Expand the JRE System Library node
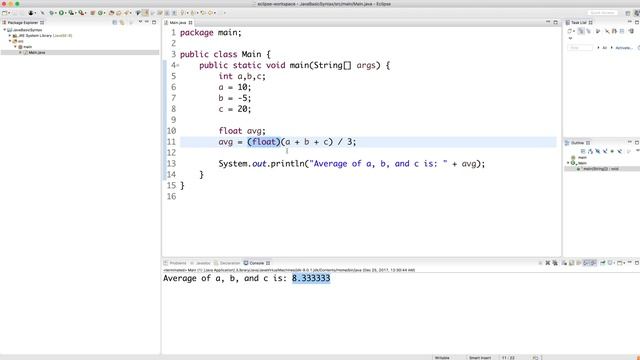This screenshot has width=640, height=360. 10,36
